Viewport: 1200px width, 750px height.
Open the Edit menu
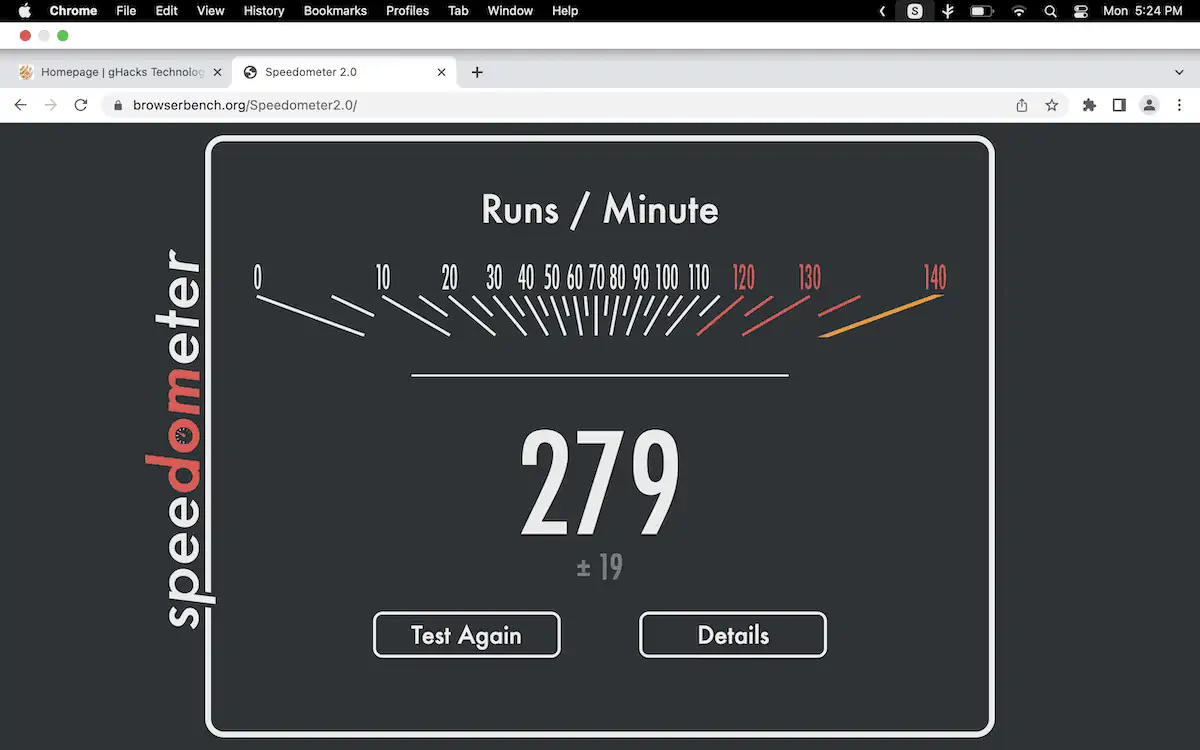(x=166, y=11)
